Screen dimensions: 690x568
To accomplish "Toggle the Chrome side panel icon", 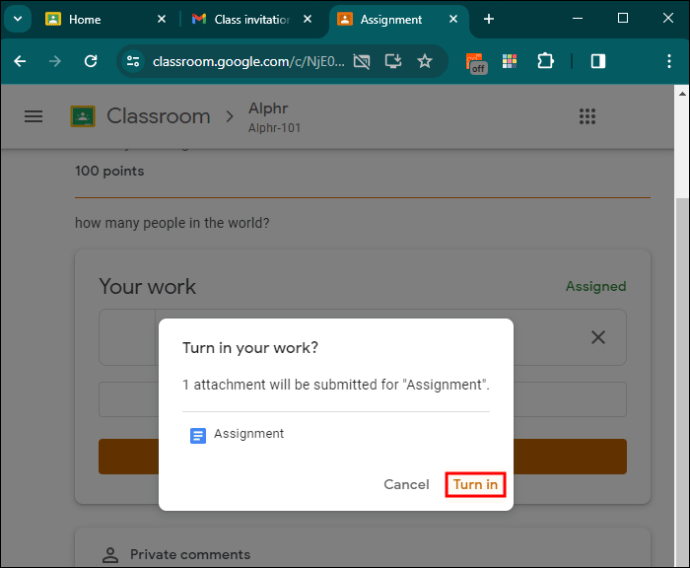I will 598,61.
